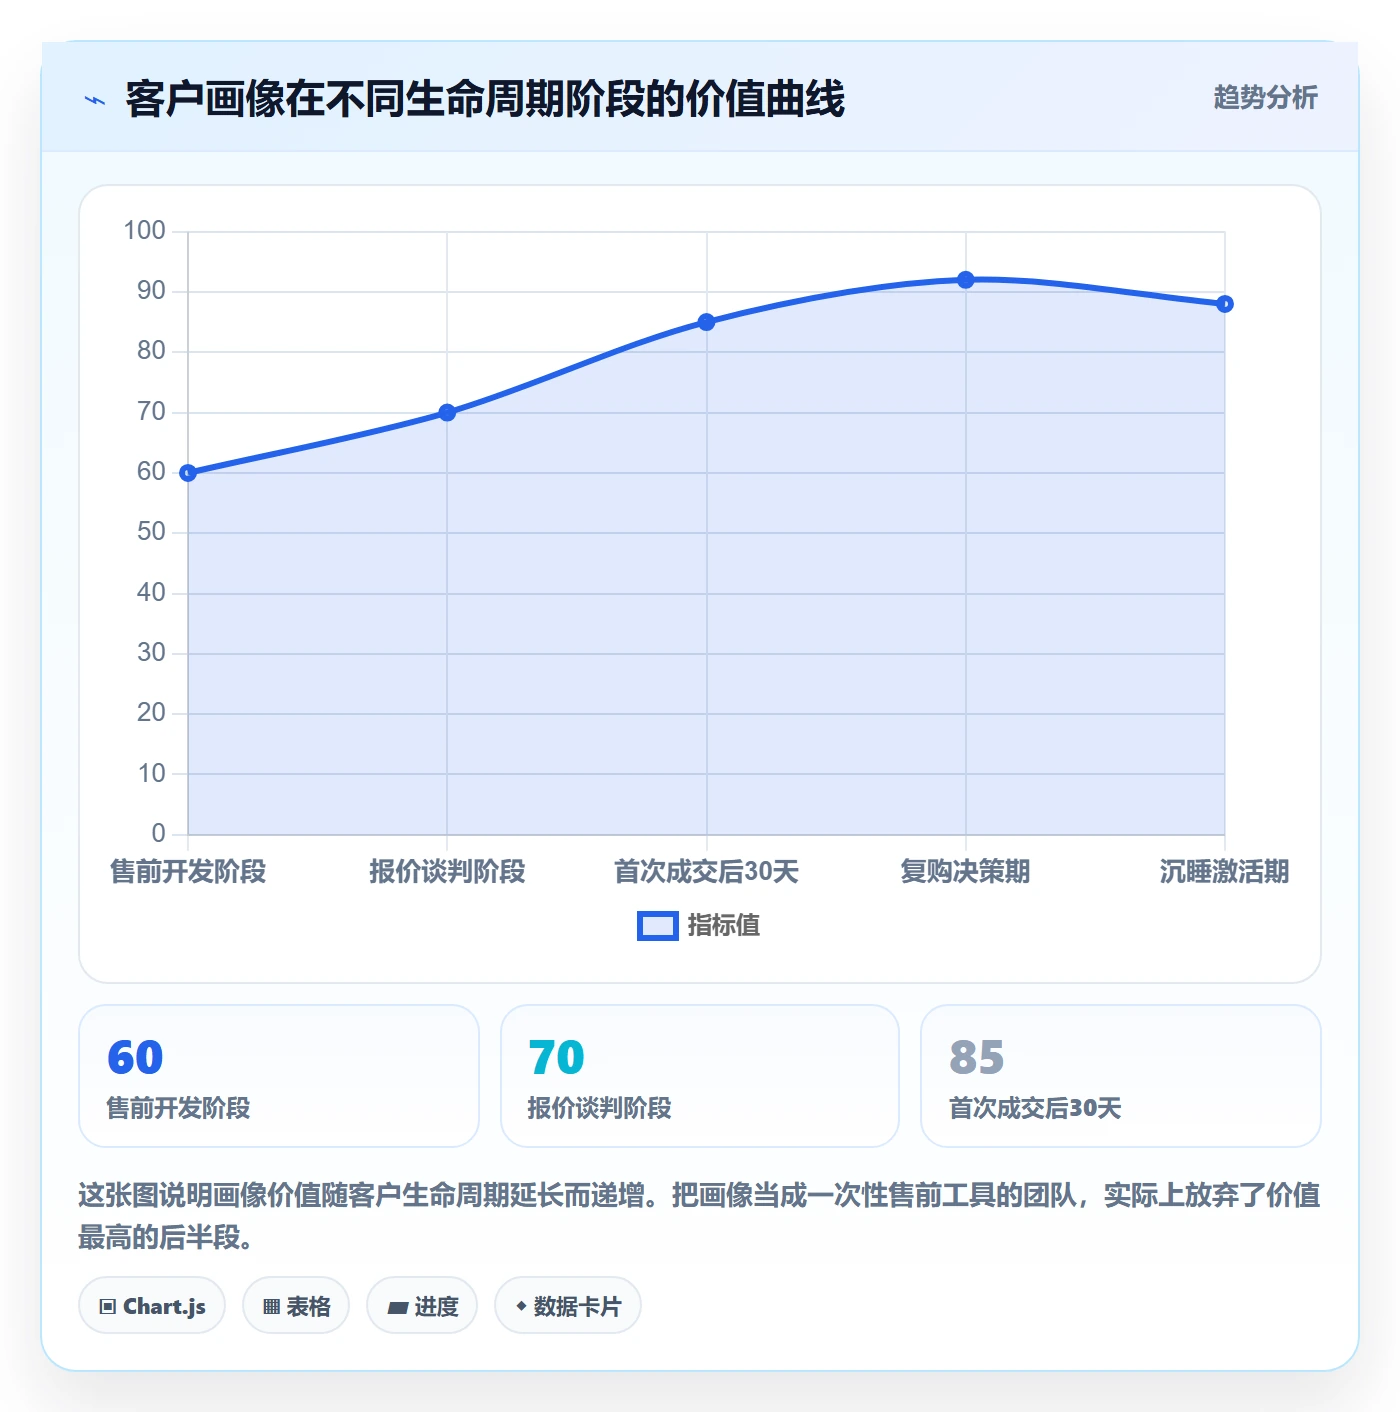
Task: Open the stat card showing 85
Action: click(x=1121, y=1076)
